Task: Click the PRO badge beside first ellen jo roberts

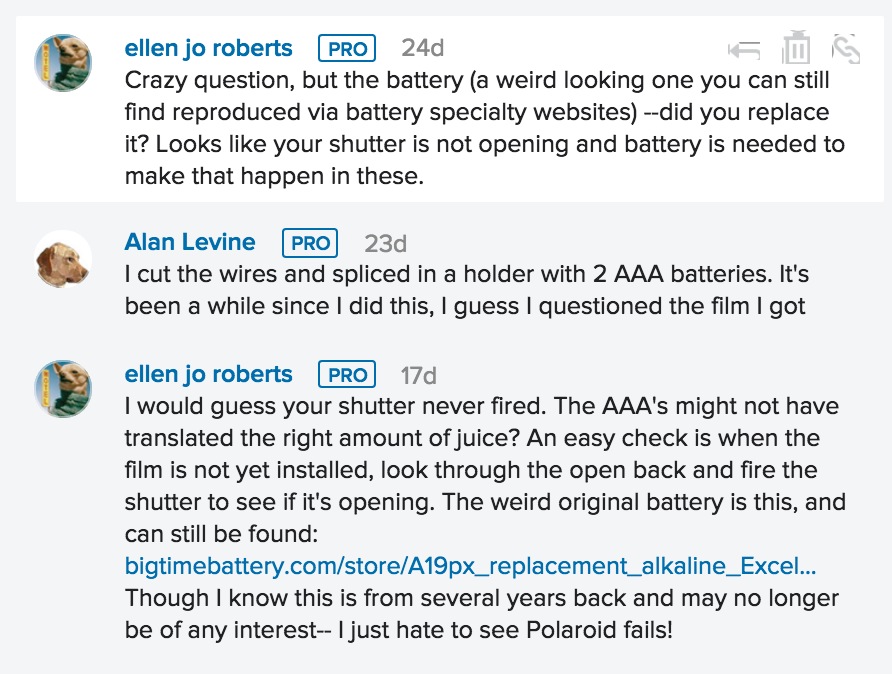Action: (x=347, y=48)
